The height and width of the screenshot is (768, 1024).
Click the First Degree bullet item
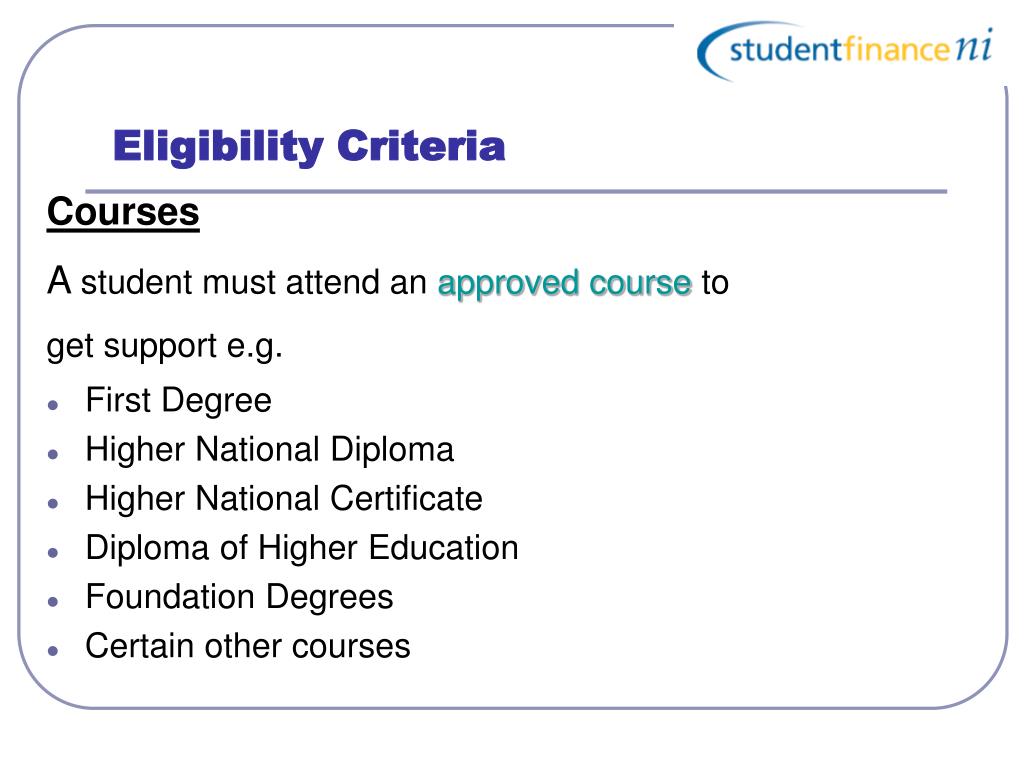click(x=178, y=400)
